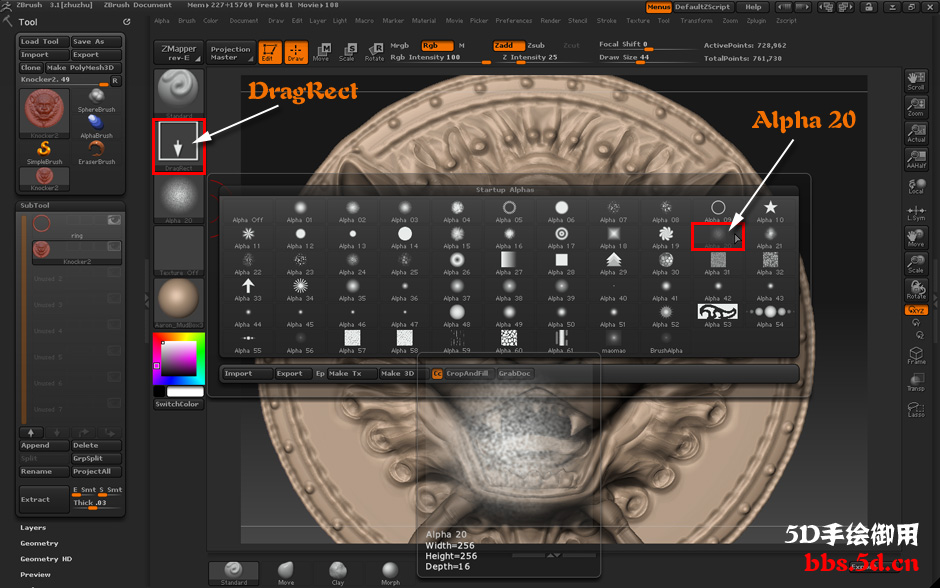
Task: Toggle the Rgb channel button
Action: pos(438,46)
